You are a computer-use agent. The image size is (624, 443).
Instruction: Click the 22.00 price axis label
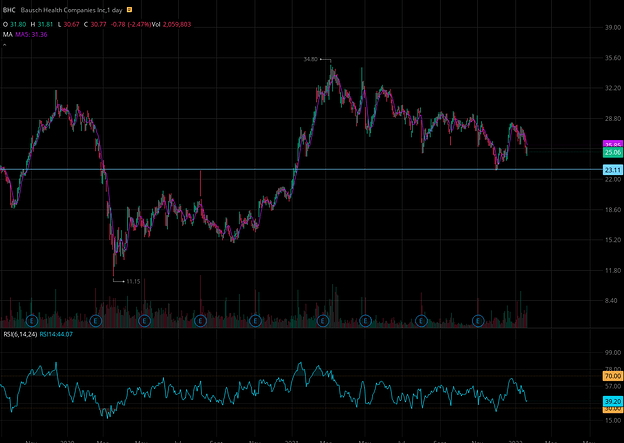613,179
